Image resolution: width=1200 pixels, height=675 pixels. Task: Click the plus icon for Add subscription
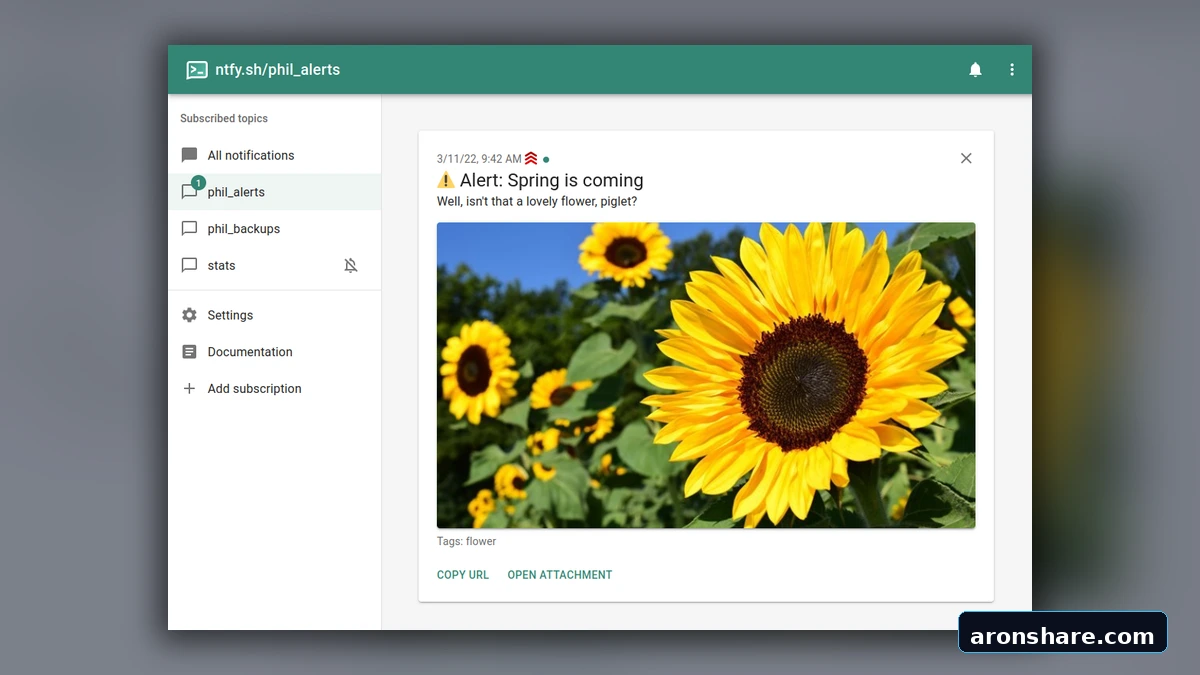189,388
